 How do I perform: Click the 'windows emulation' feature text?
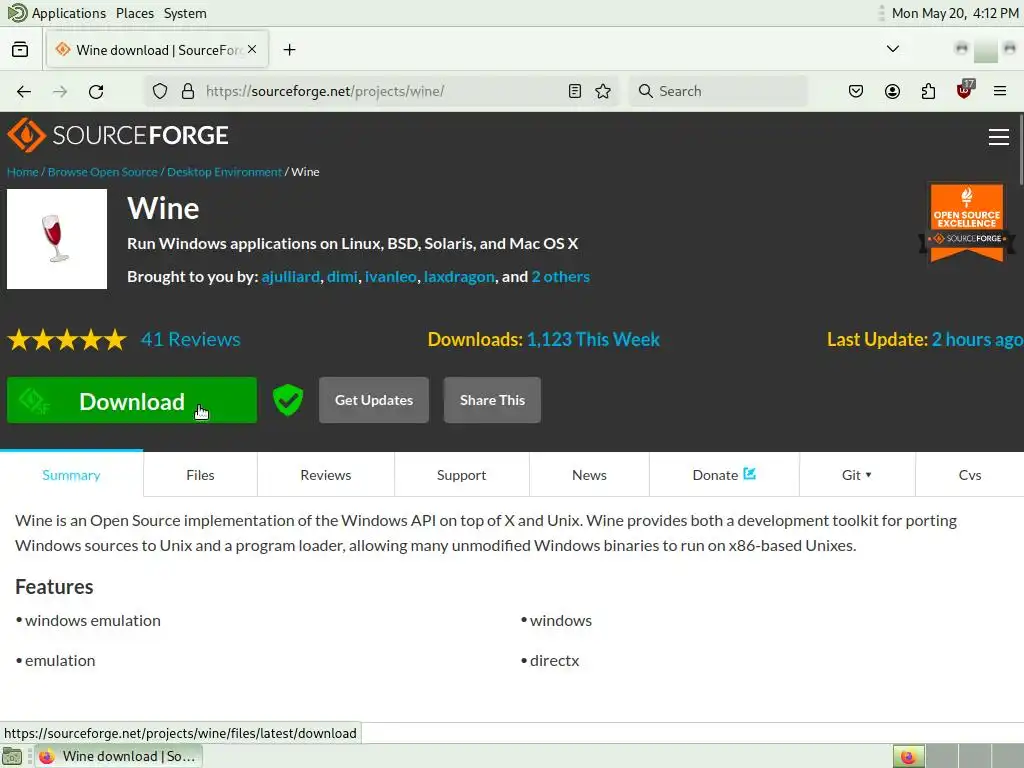(93, 620)
